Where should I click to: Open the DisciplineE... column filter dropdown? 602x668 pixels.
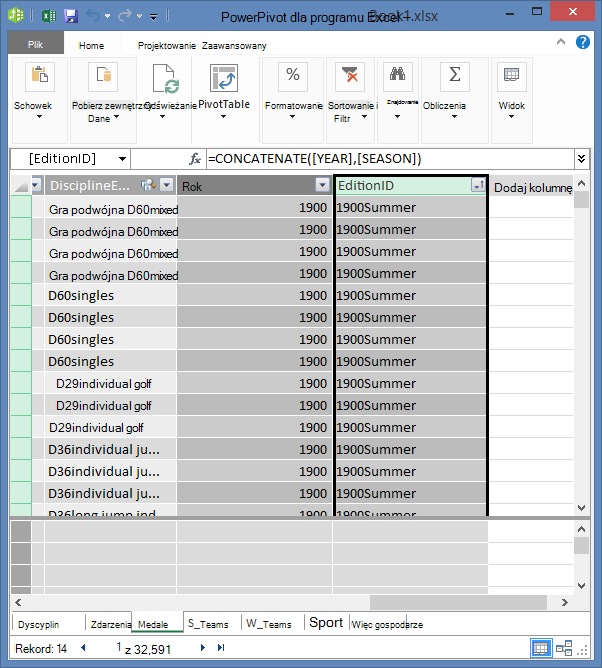(x=167, y=185)
